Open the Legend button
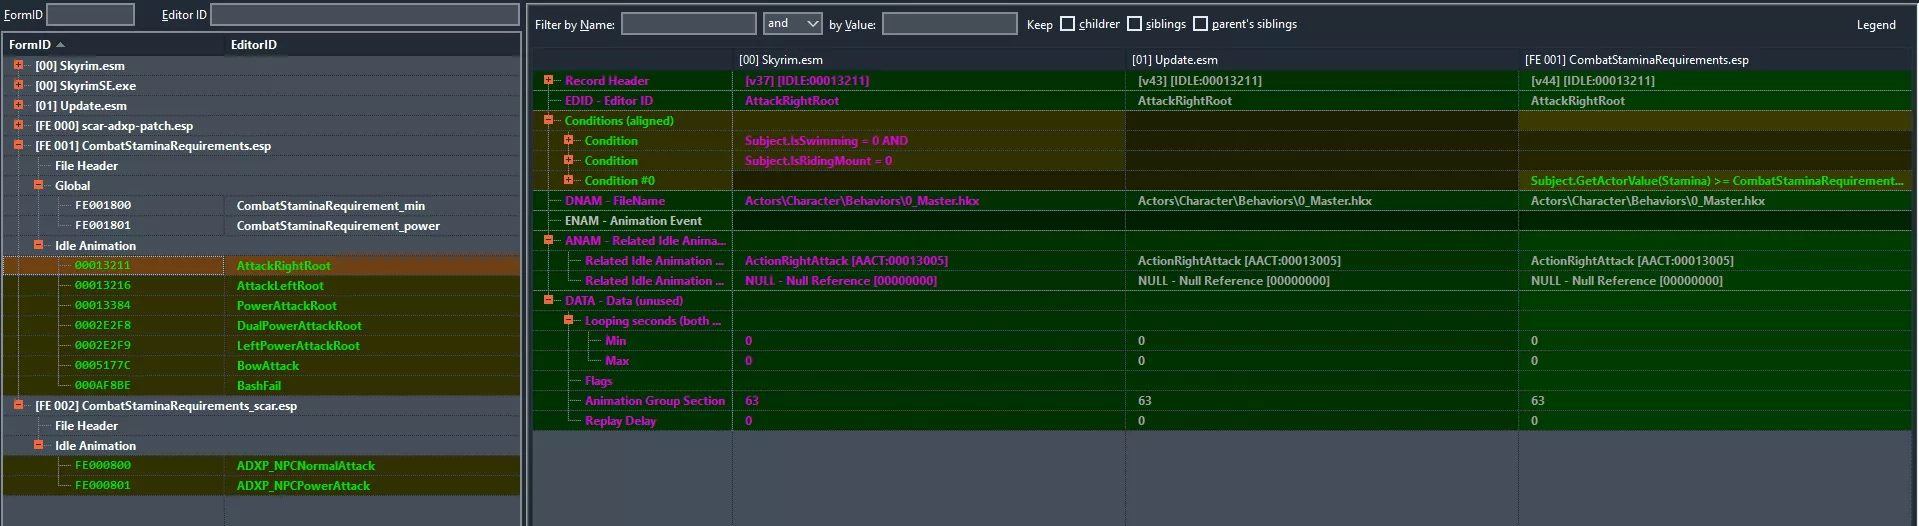 point(1876,25)
